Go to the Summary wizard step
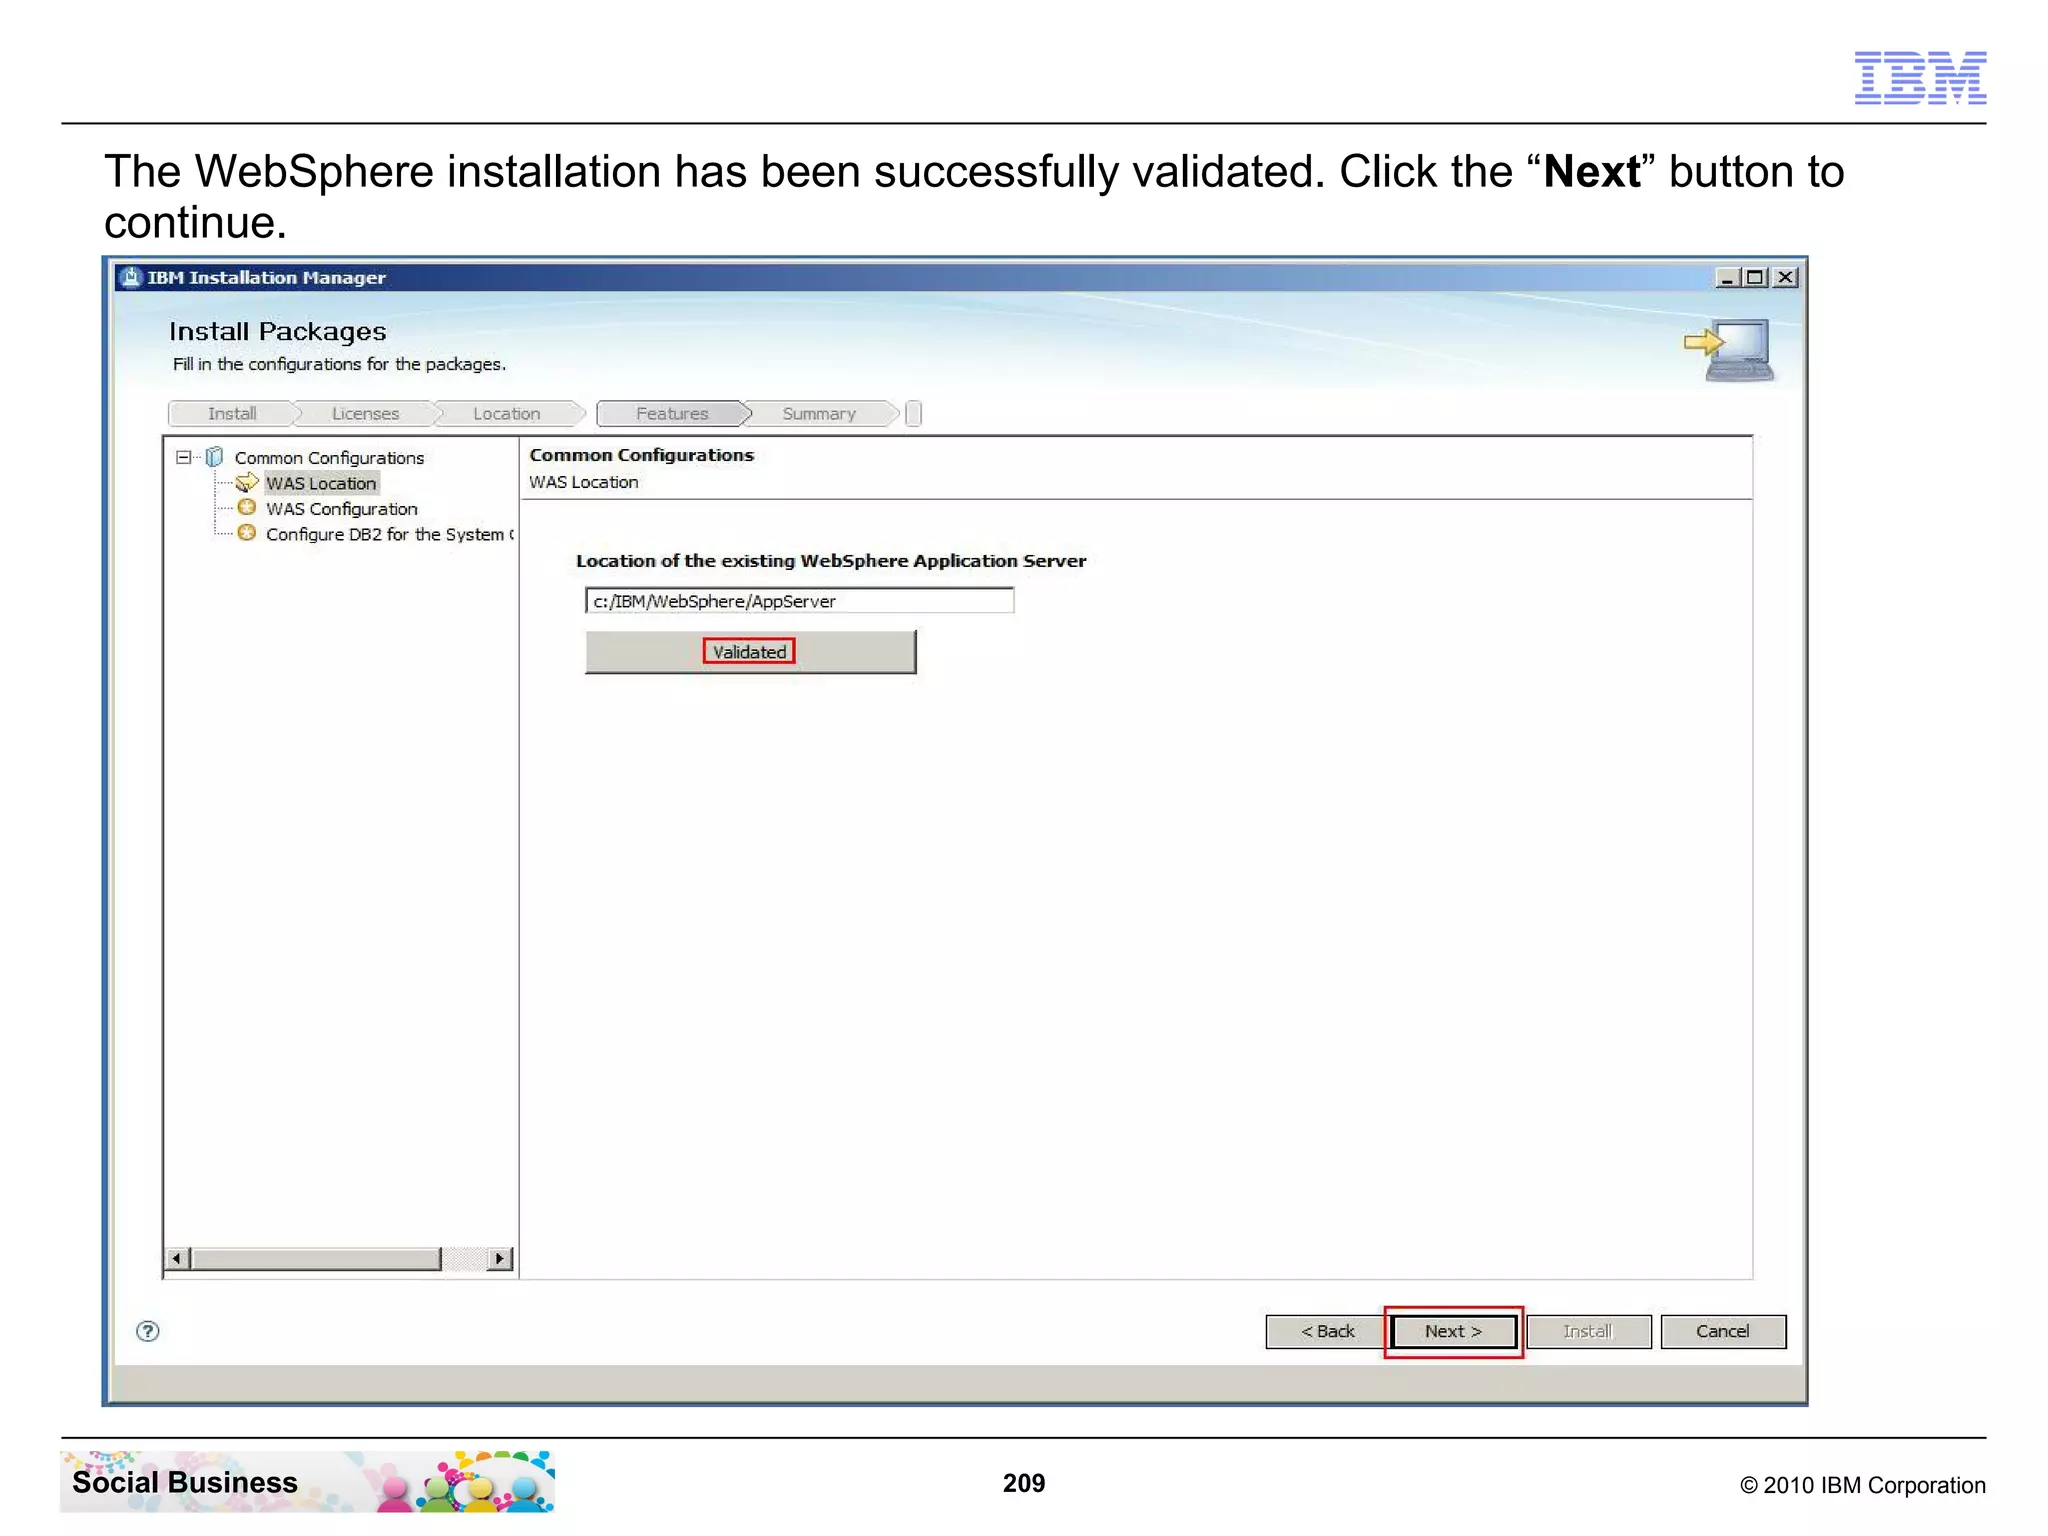The image size is (2048, 1536). (819, 414)
